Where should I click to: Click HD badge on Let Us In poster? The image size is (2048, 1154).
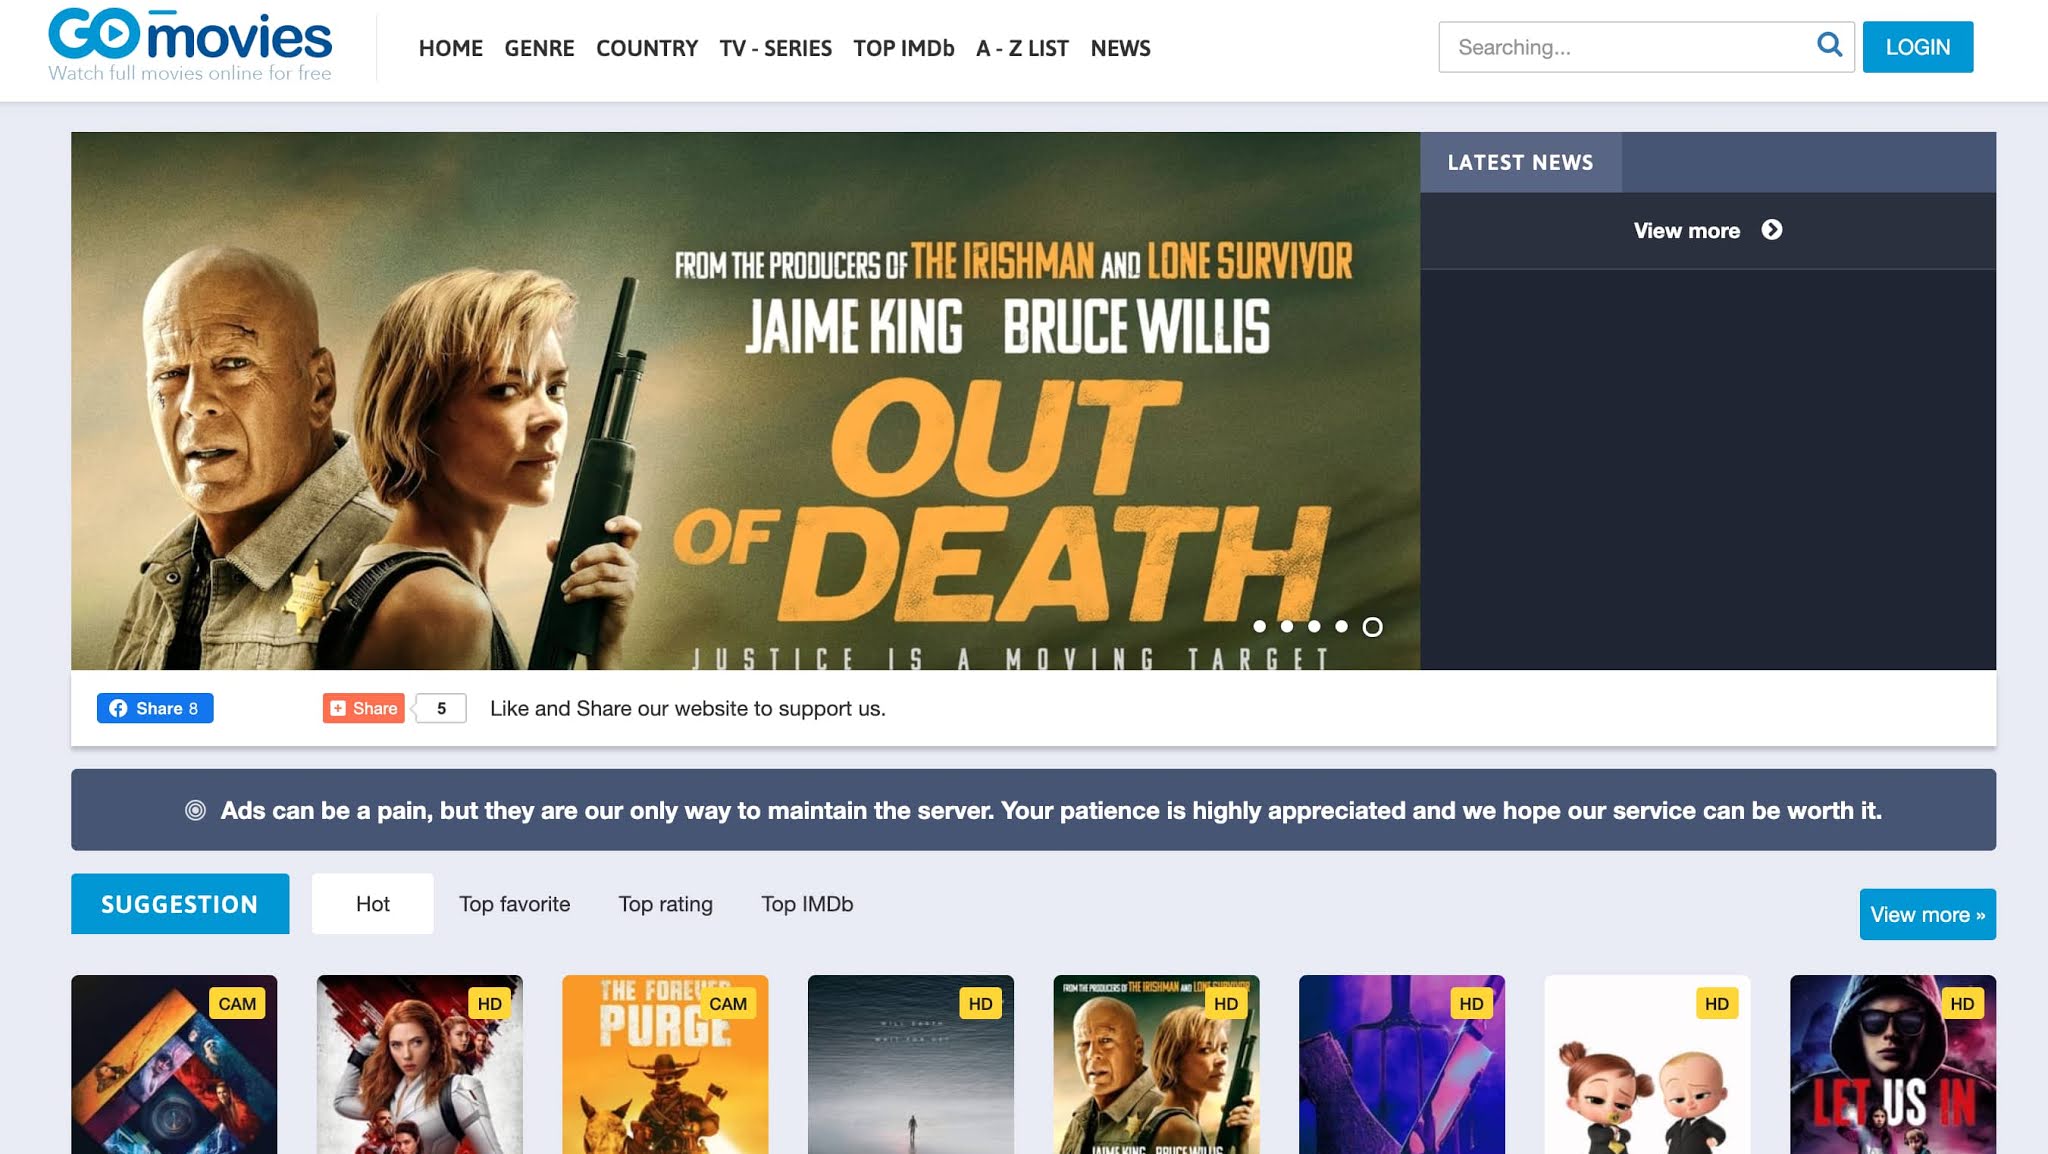1961,1003
